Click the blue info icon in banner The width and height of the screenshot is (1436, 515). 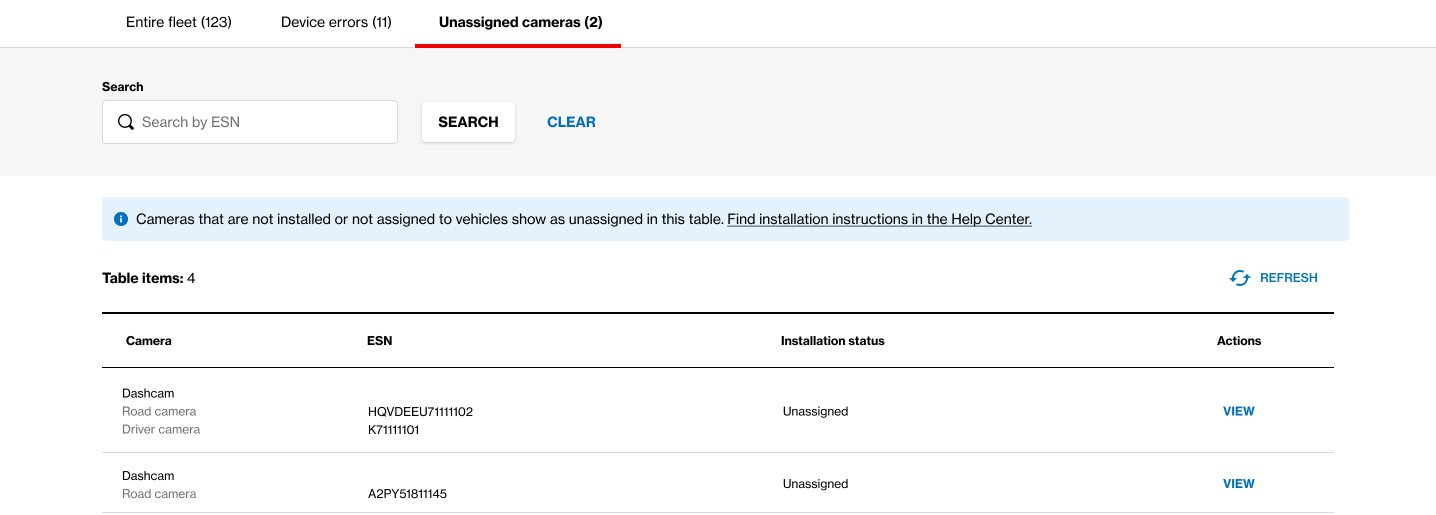[x=121, y=219]
